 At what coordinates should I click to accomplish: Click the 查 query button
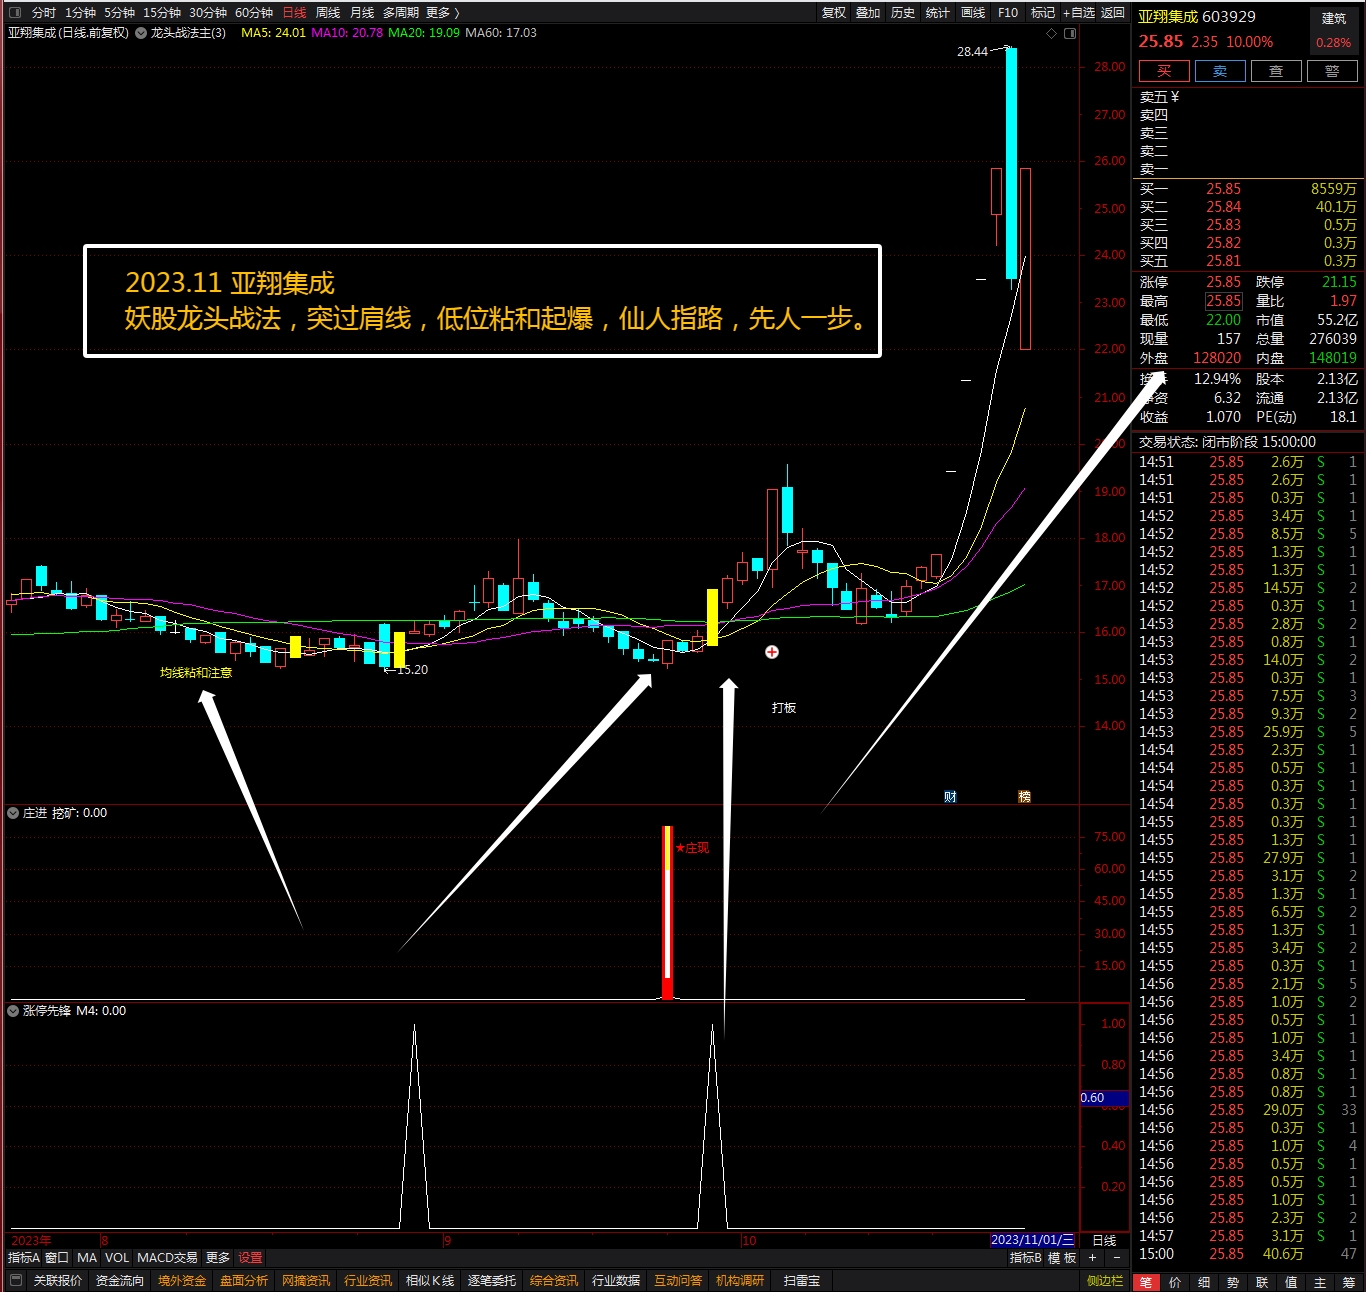(x=1276, y=71)
